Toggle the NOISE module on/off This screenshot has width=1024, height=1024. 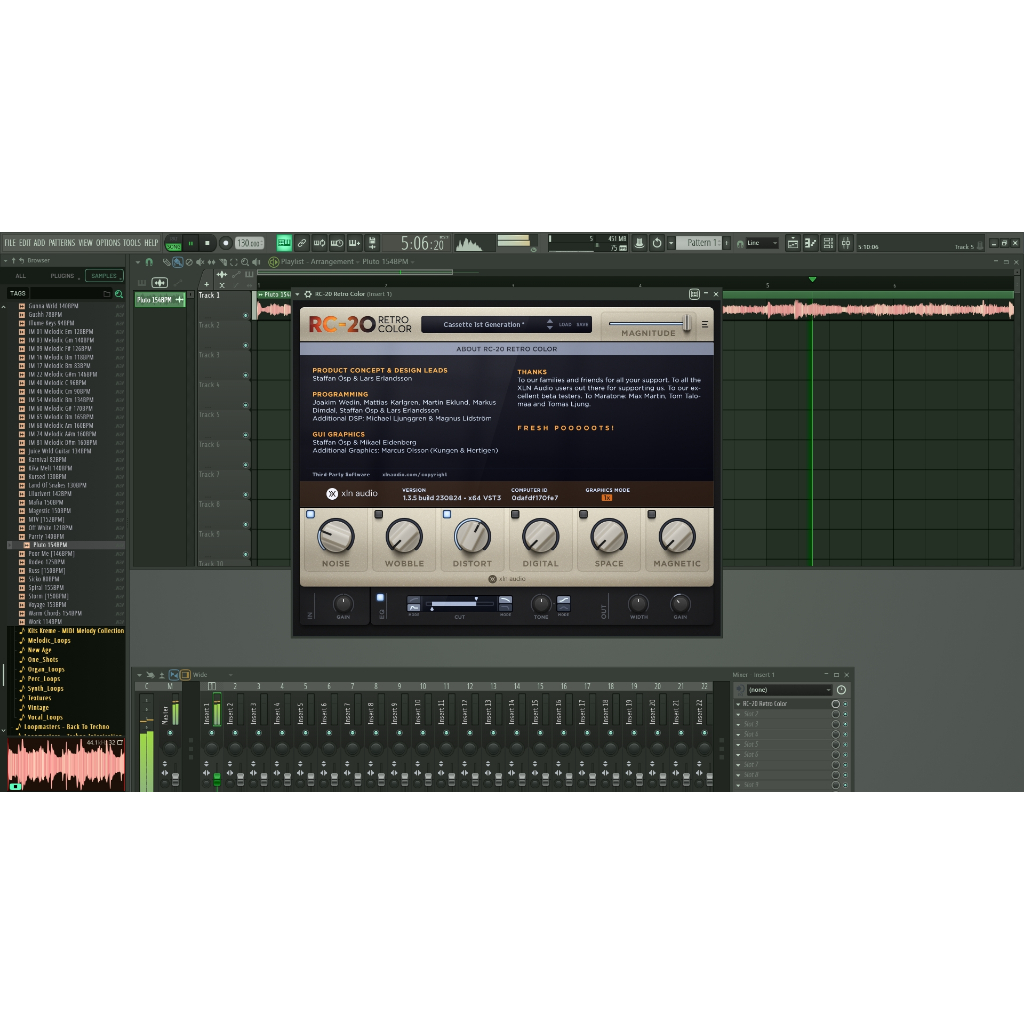[310, 514]
